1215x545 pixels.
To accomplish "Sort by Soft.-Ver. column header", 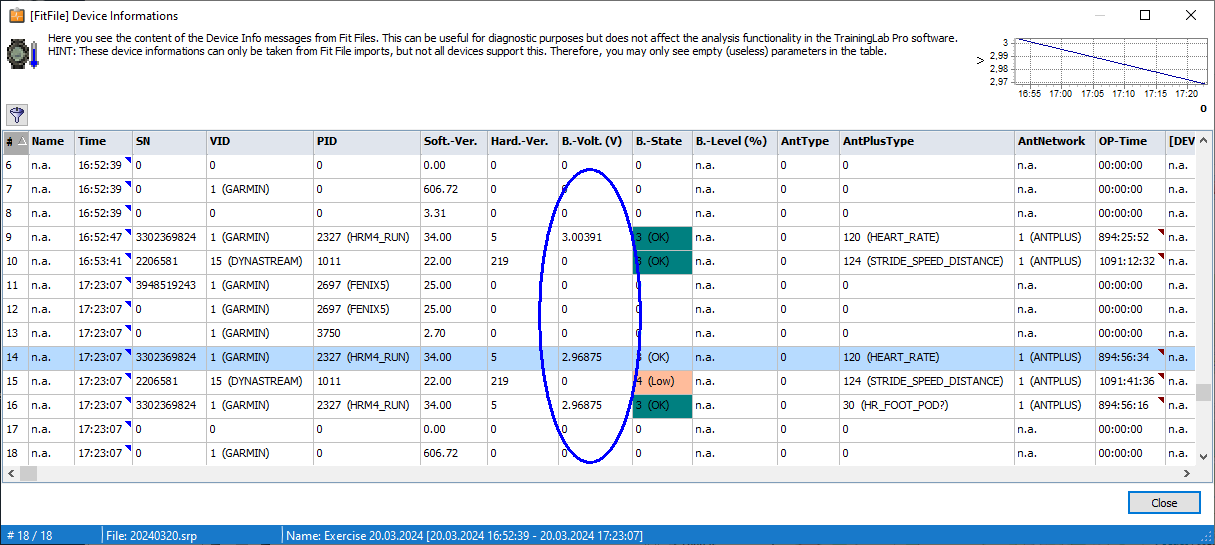I will pyautogui.click(x=454, y=142).
